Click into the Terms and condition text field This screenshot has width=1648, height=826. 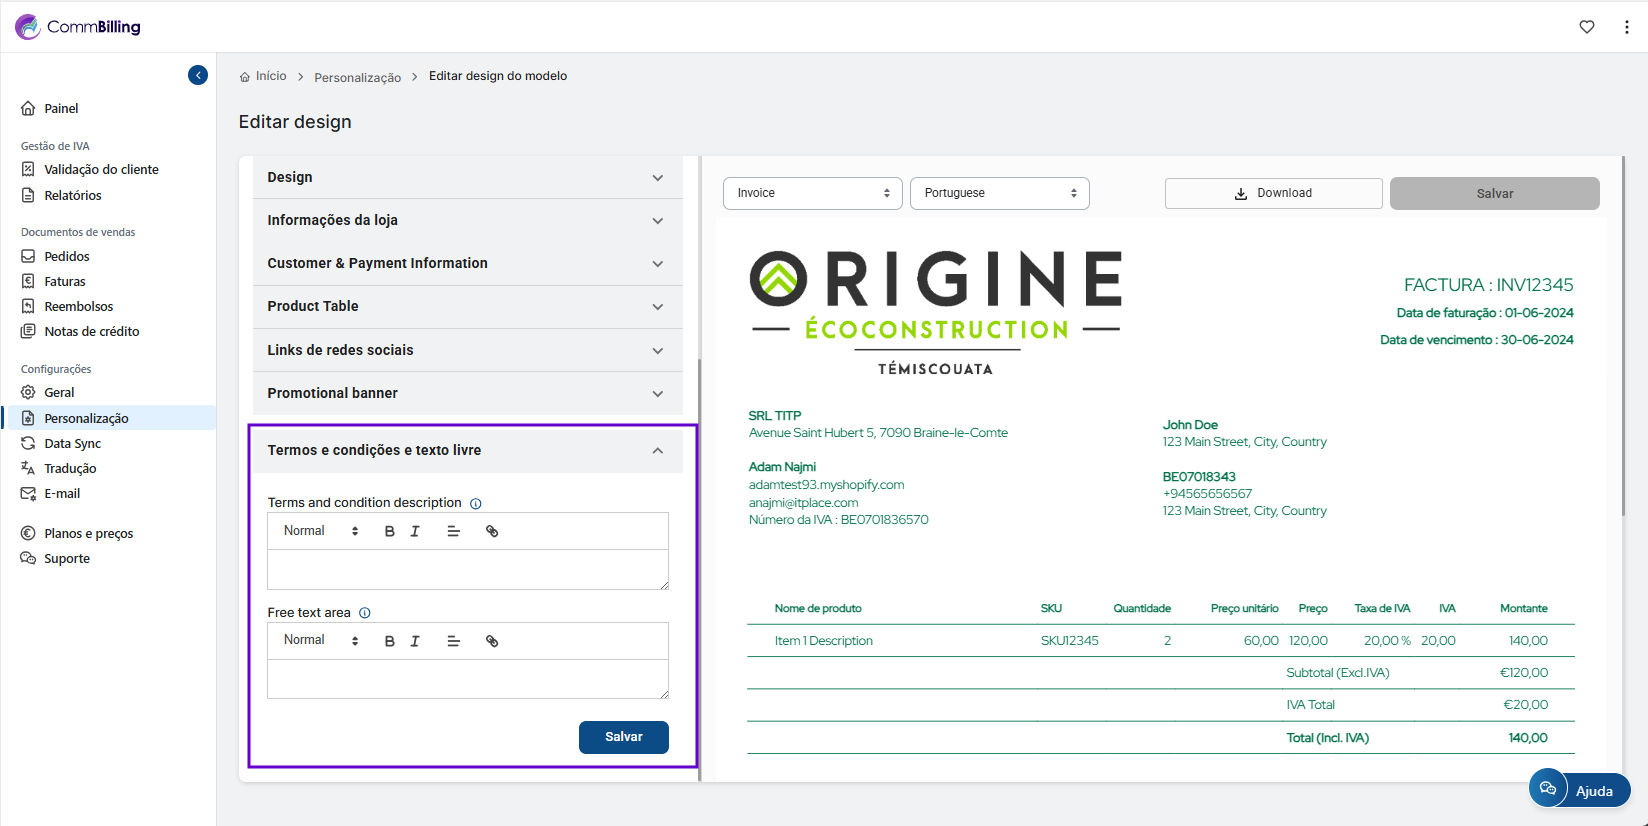[467, 569]
